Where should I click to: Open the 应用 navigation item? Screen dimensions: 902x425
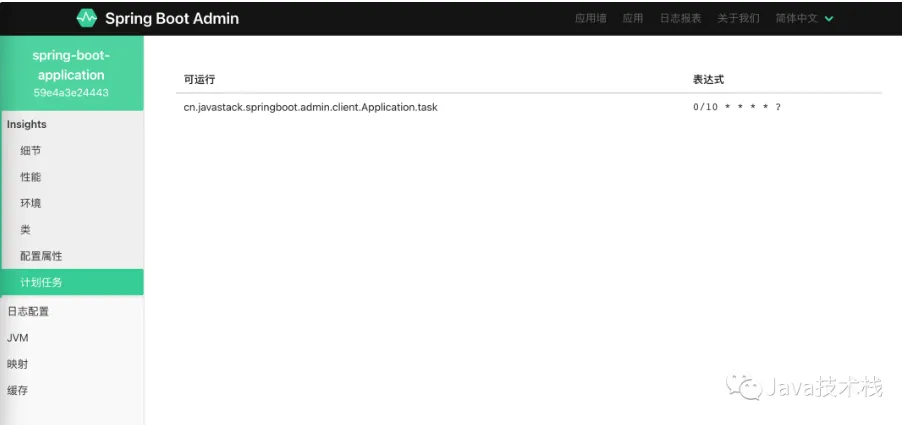pos(633,18)
